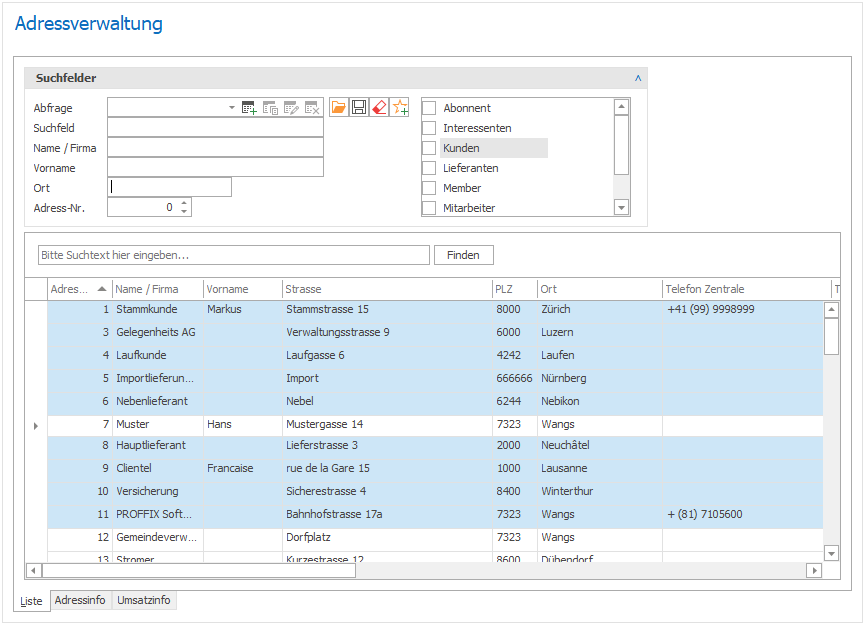
Task: Enable the Mitarbeiter checkbox
Action: point(429,208)
